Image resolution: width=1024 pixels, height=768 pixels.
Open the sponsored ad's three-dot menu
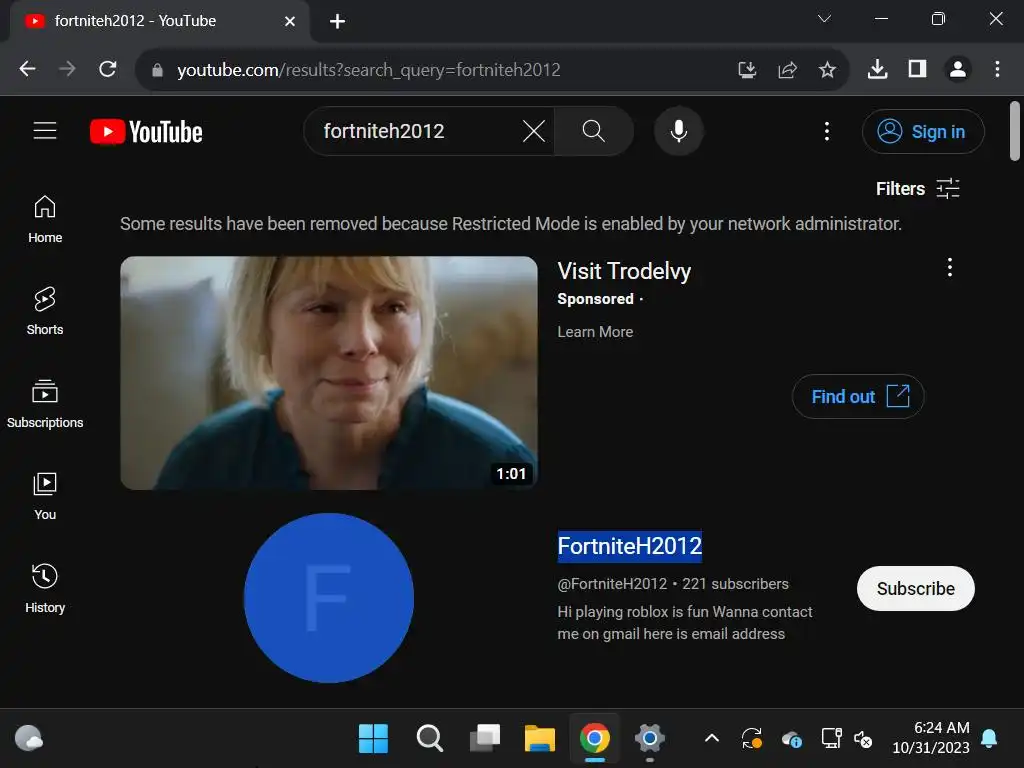[x=950, y=267]
